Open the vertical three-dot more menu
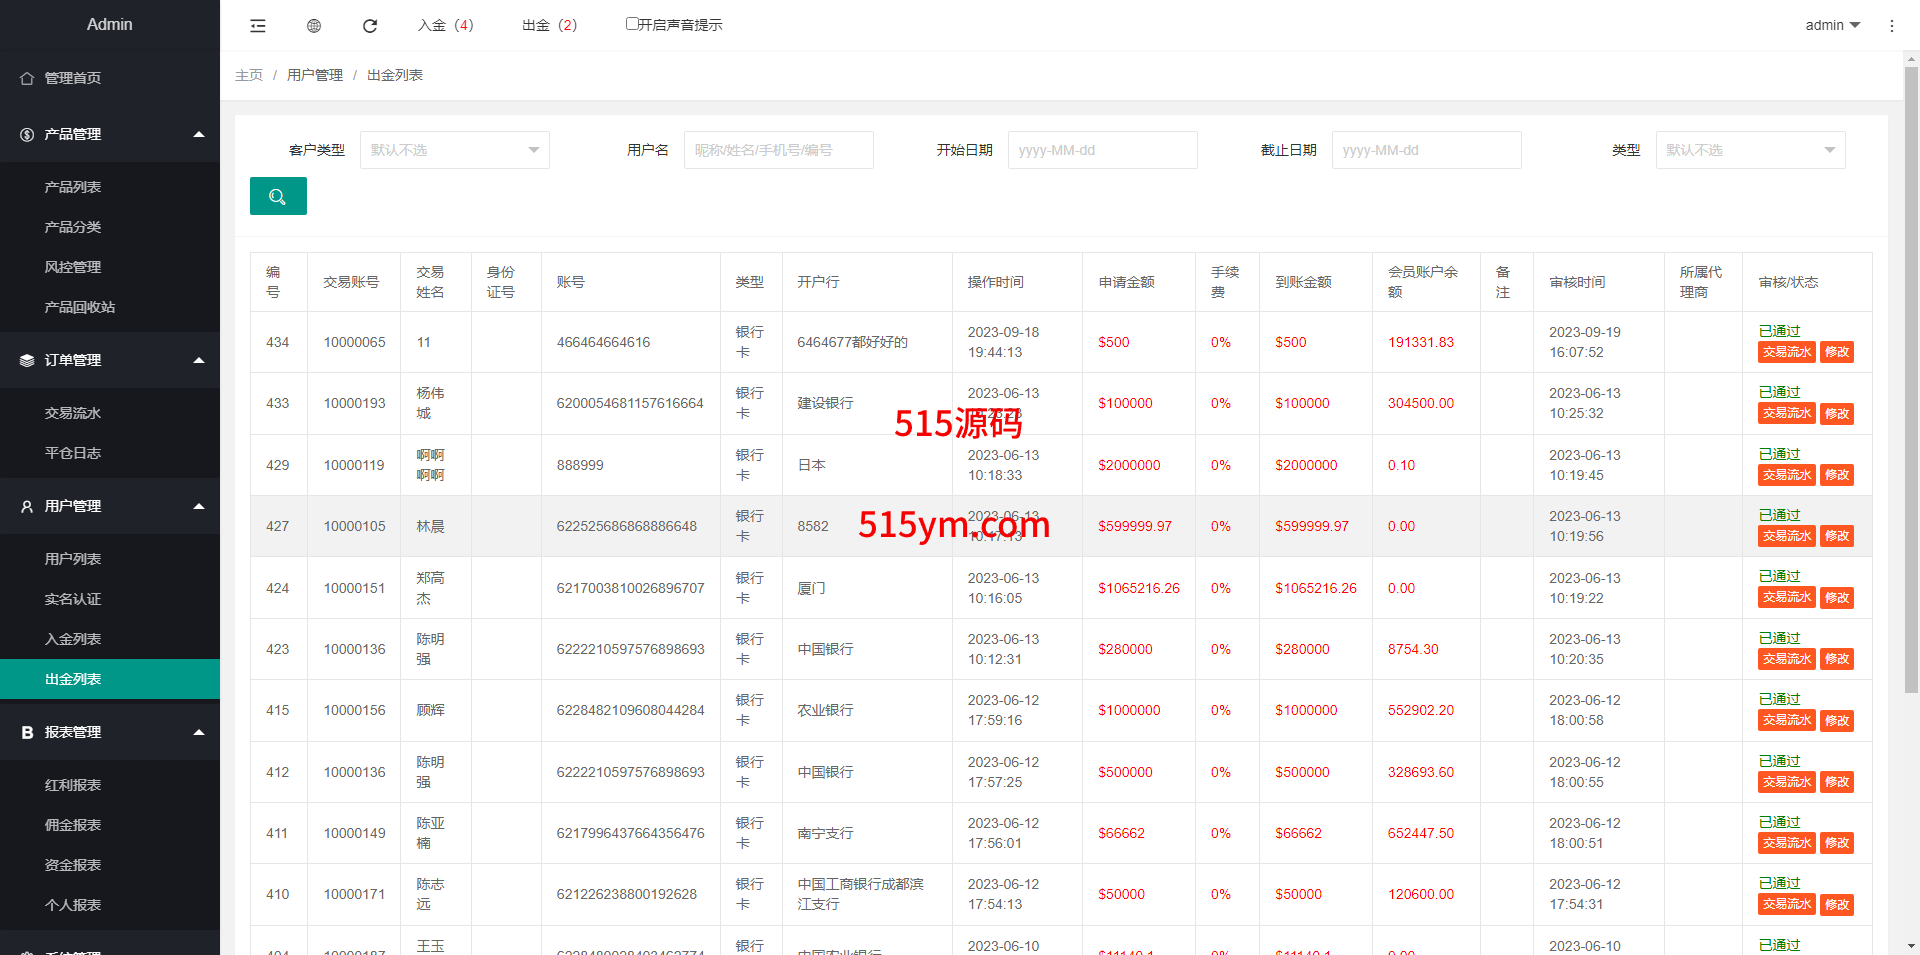The width and height of the screenshot is (1920, 955). 1891,26
